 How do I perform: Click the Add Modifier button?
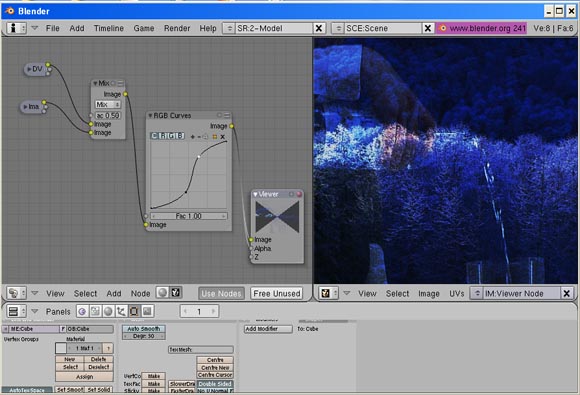tap(268, 329)
